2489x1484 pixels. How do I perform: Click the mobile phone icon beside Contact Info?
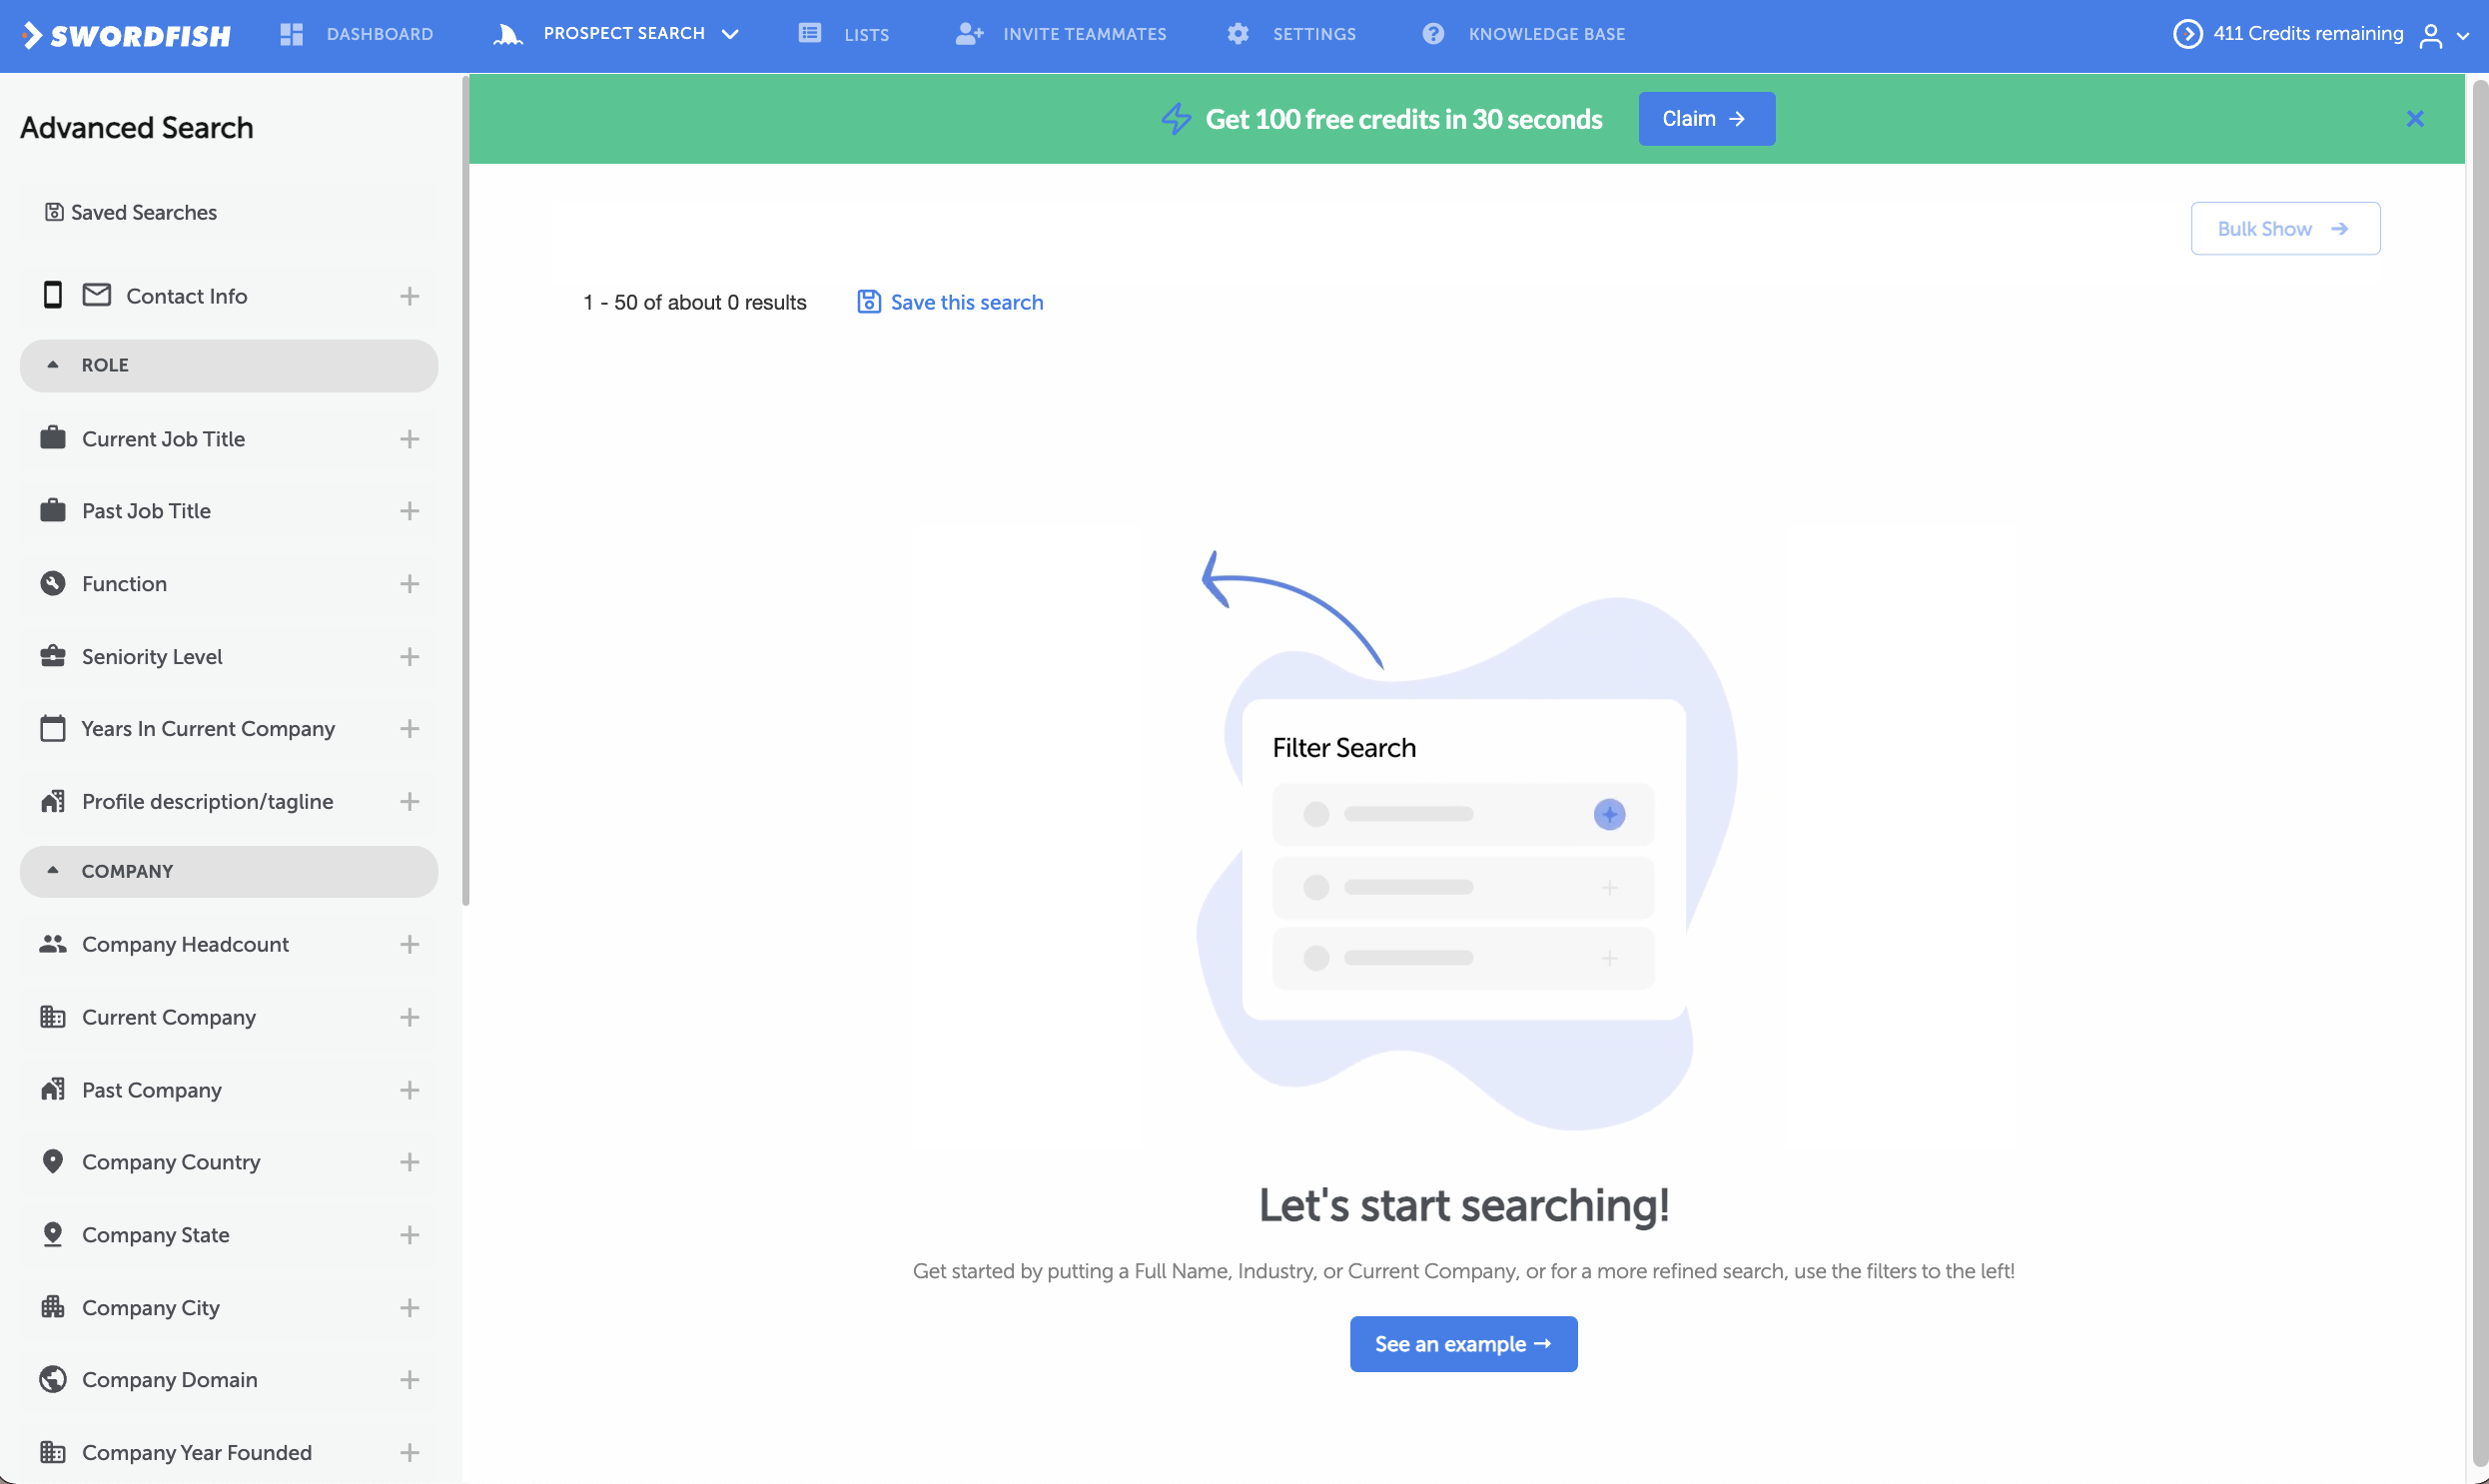pyautogui.click(x=53, y=295)
